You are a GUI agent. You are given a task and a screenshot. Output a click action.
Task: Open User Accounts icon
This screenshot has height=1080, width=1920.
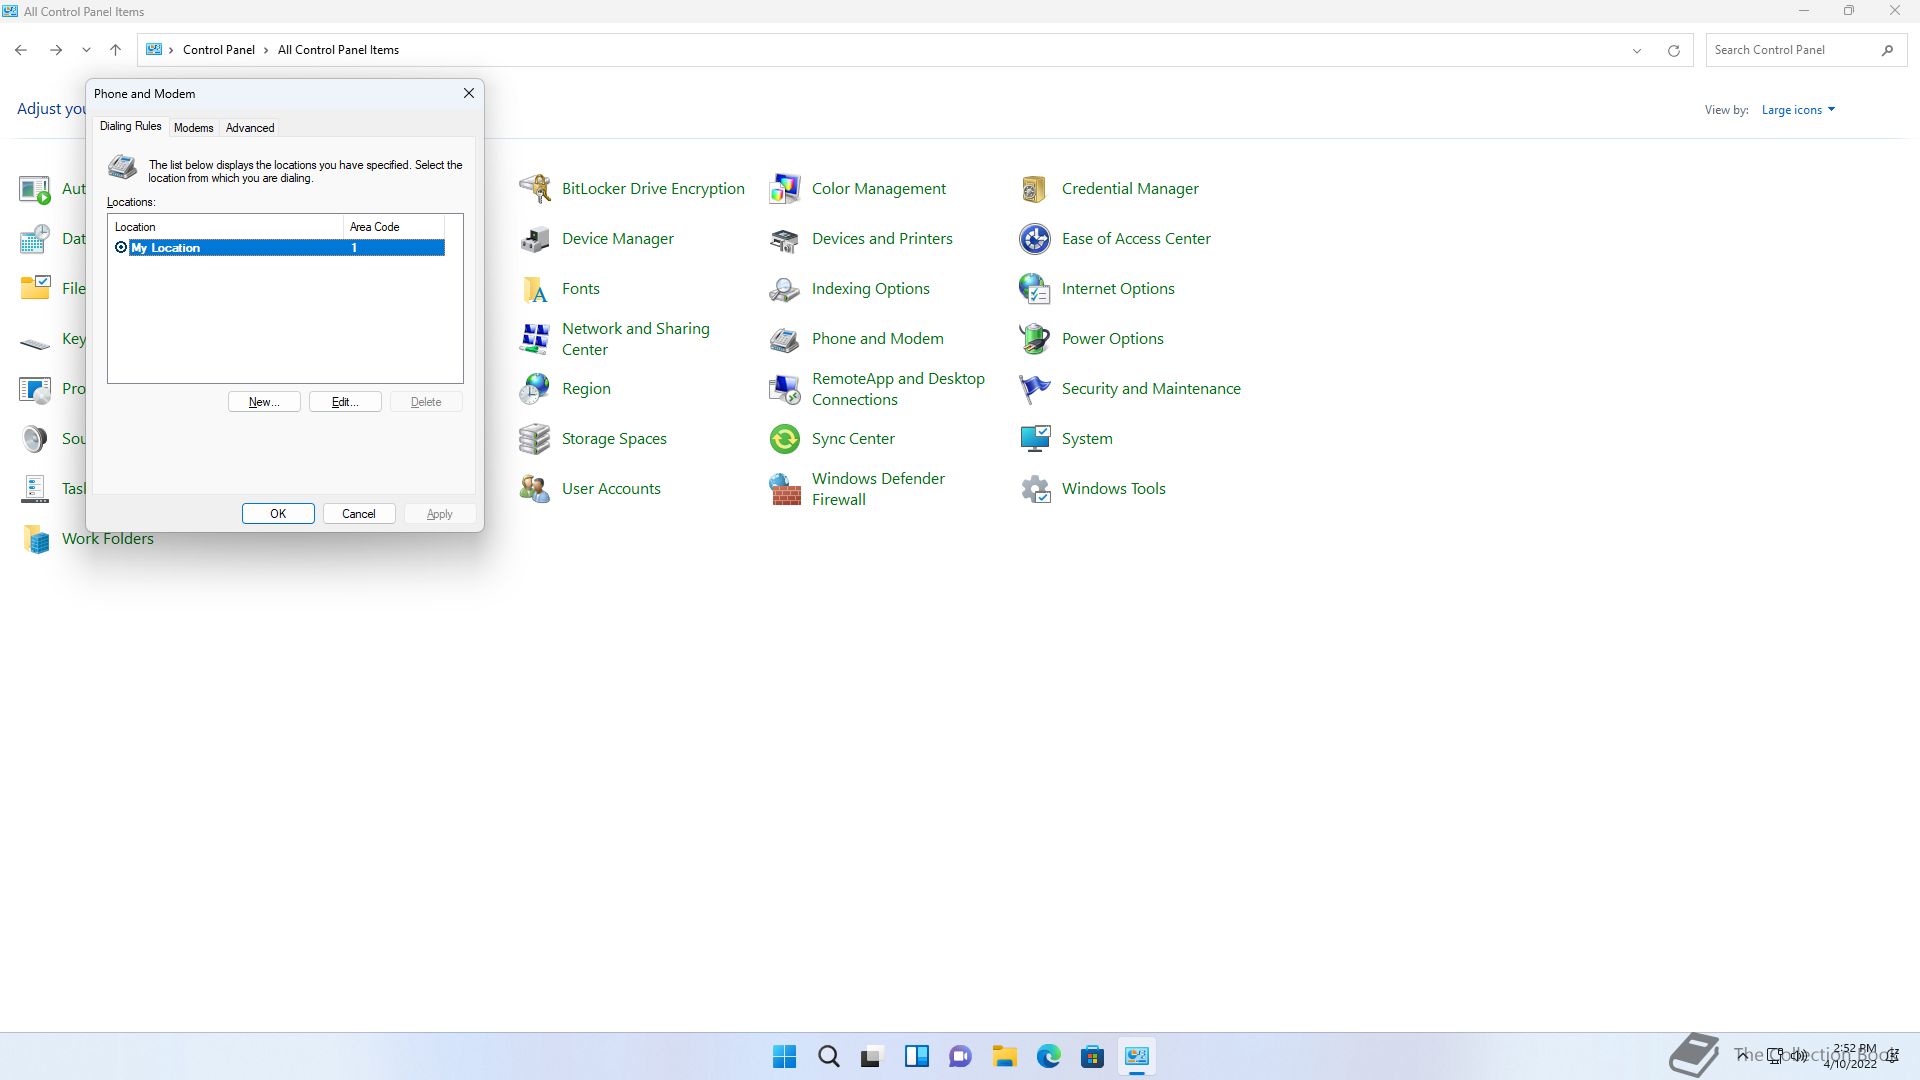[x=535, y=488]
